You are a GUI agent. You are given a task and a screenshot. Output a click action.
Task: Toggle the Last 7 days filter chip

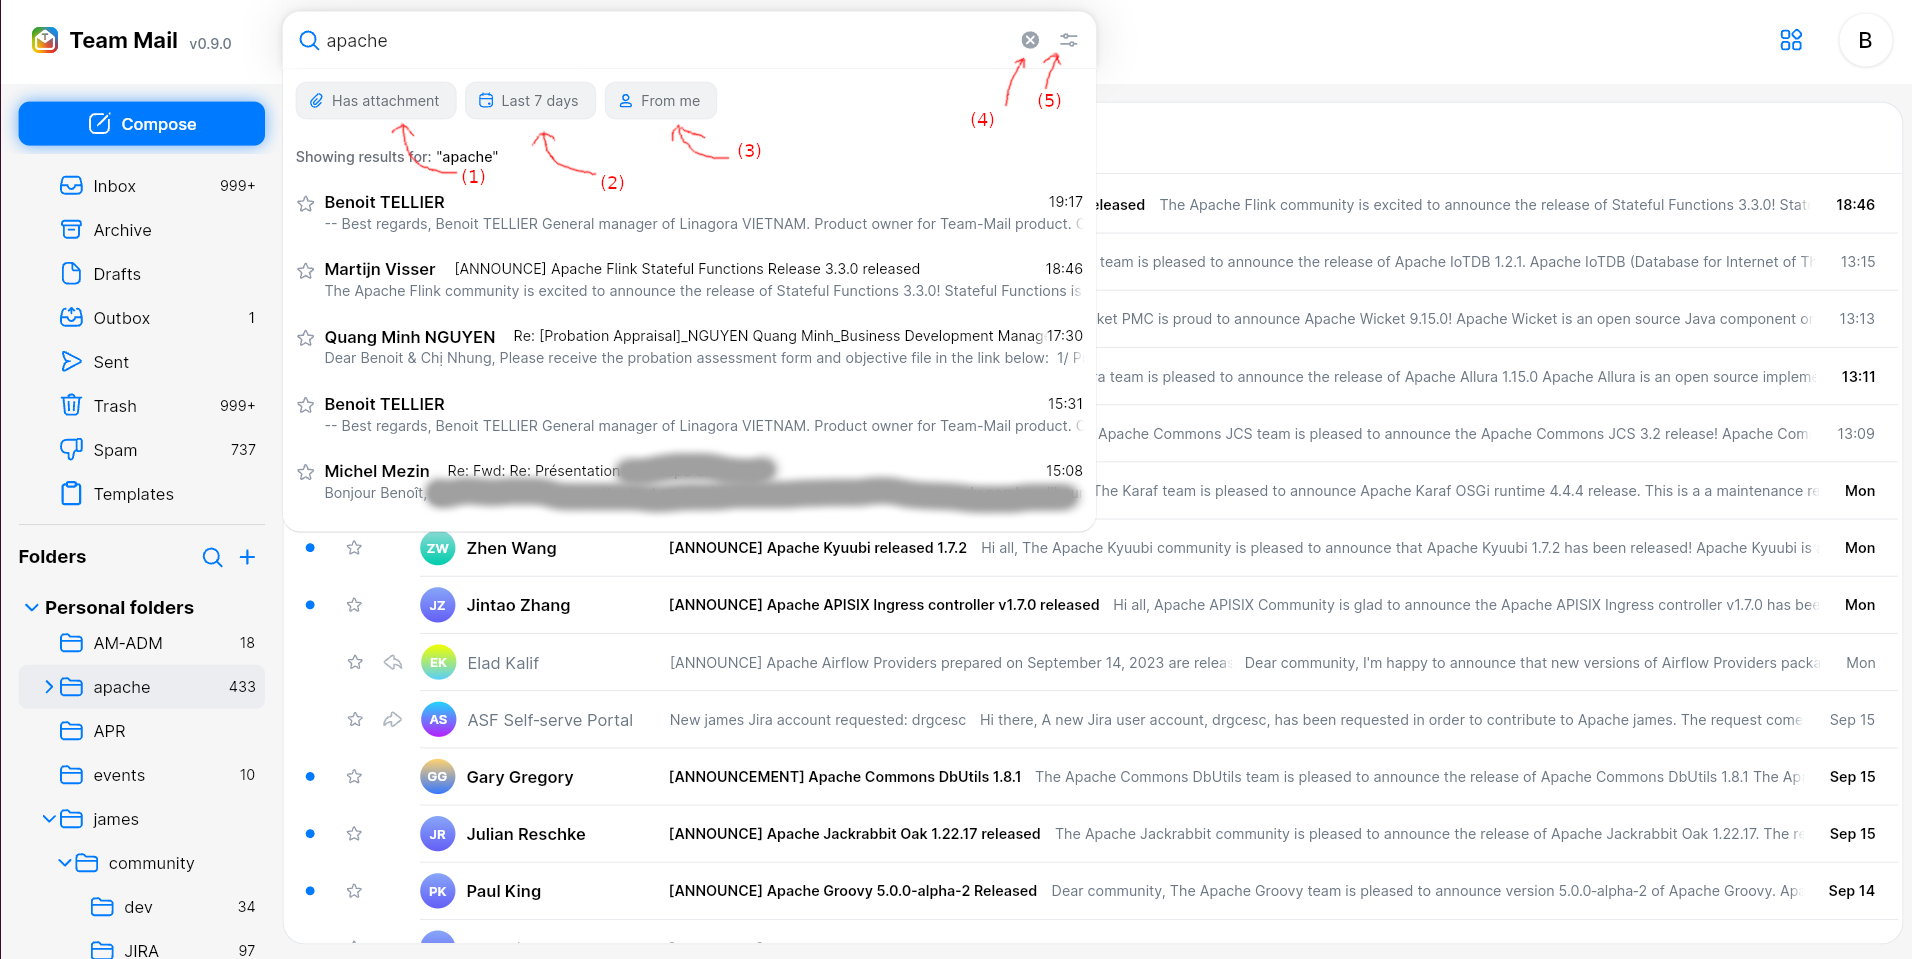click(x=530, y=101)
